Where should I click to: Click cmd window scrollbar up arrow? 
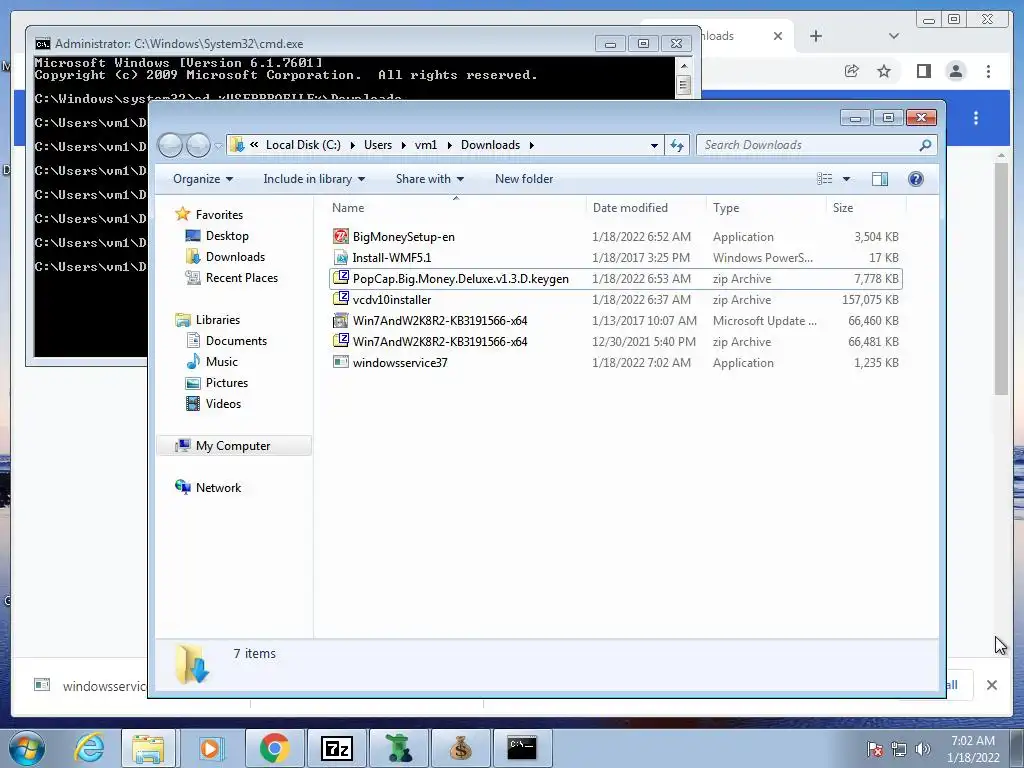[684, 65]
